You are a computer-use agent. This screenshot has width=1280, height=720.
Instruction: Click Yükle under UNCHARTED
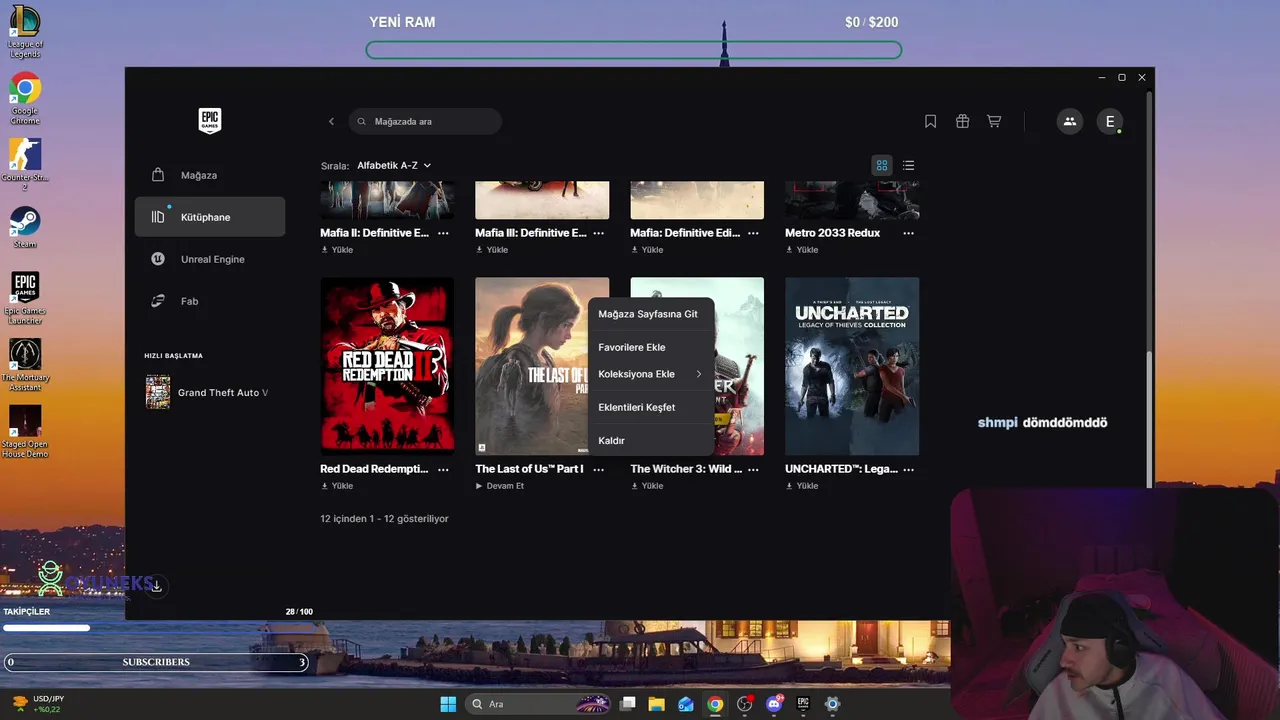(x=802, y=486)
